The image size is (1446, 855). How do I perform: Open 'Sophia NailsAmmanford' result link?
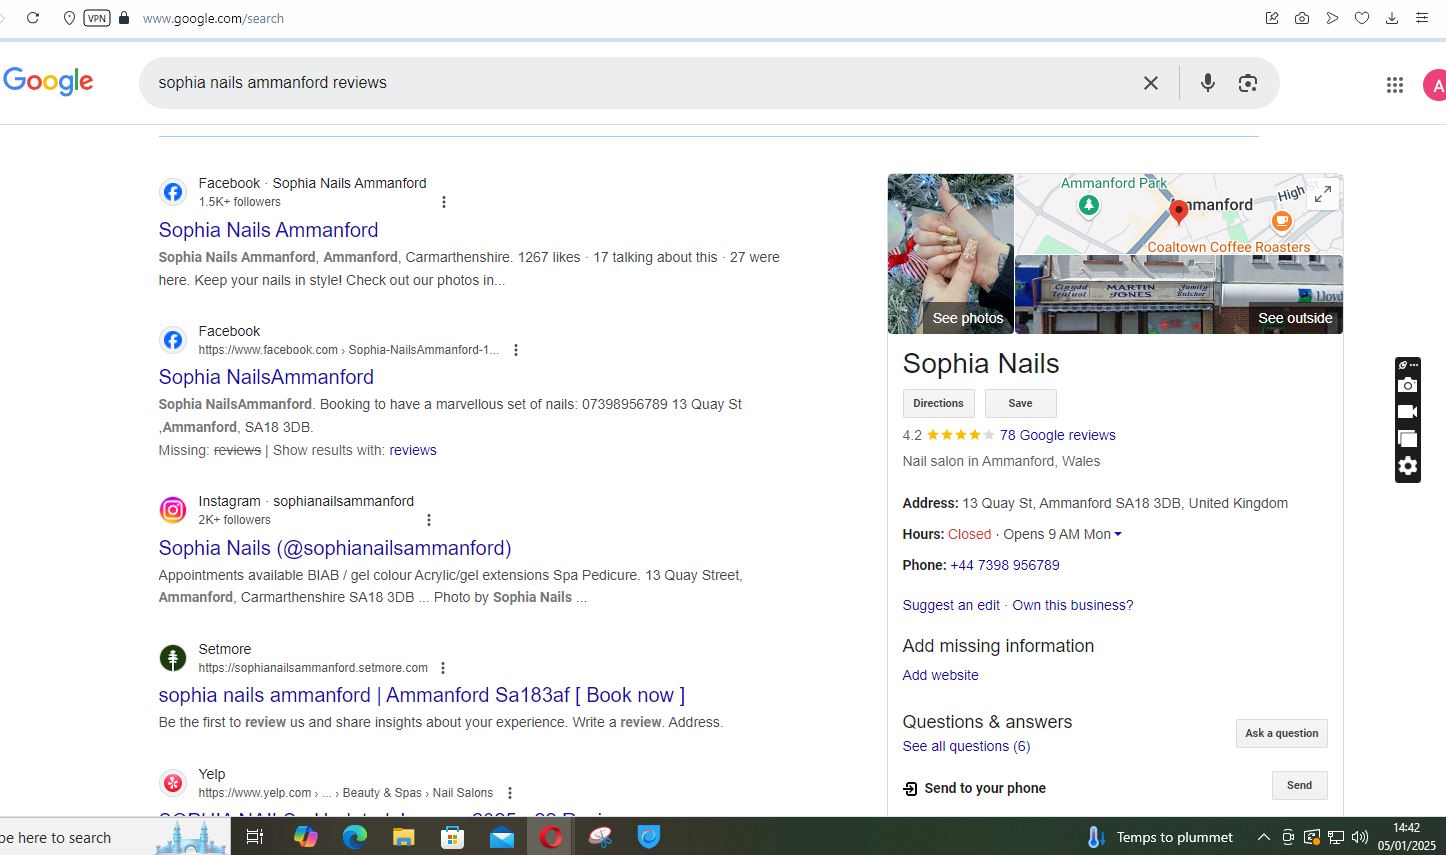pos(266,377)
